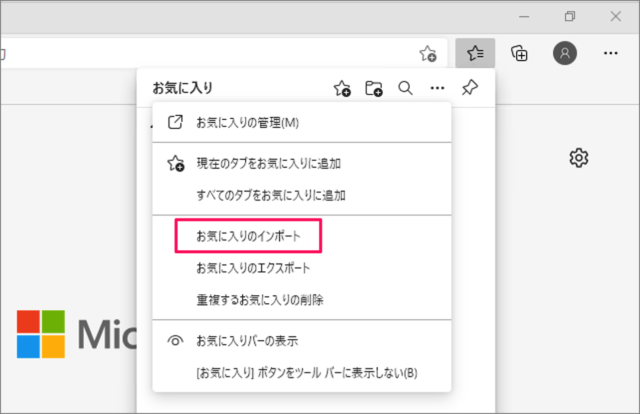Open the browser Settings and more menu
This screenshot has height=414, width=640.
[x=611, y=53]
